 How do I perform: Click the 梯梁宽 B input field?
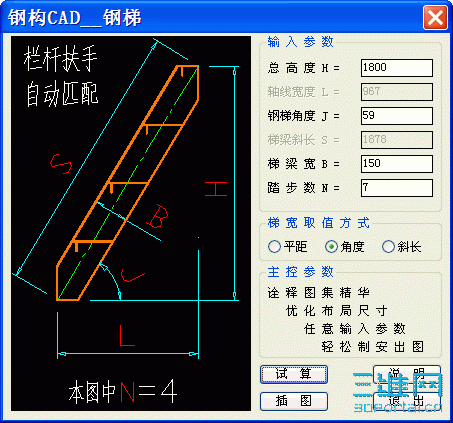397,164
